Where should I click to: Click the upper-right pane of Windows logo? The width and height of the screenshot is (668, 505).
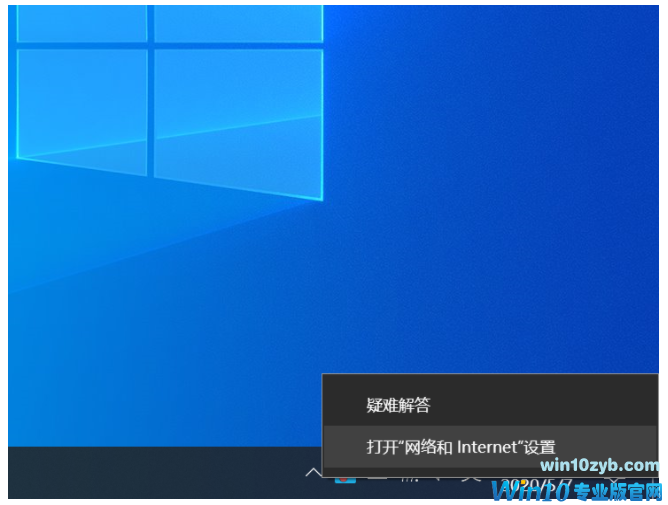point(238,20)
